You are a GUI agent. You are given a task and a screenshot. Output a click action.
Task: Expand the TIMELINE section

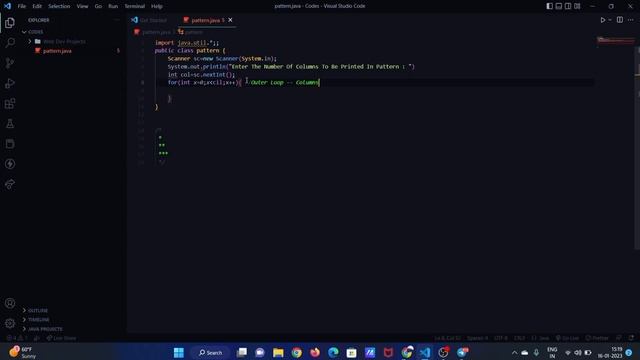(x=38, y=320)
